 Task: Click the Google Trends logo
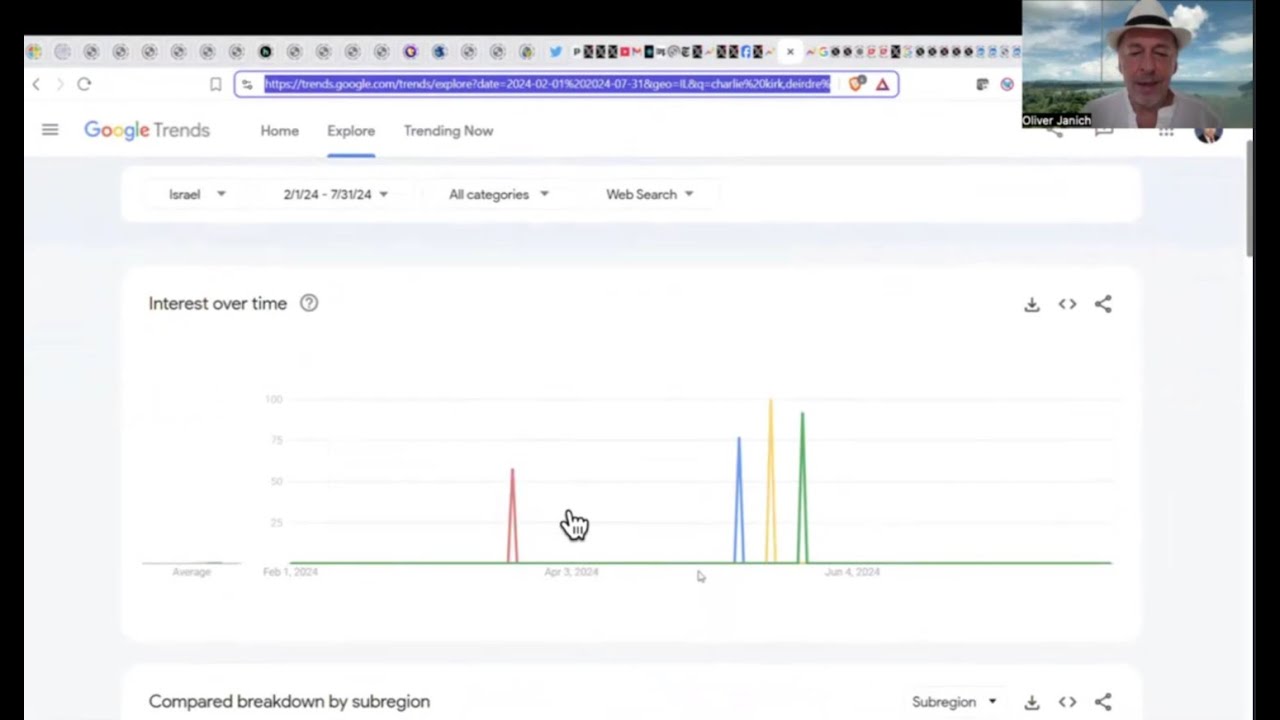pyautogui.click(x=147, y=130)
